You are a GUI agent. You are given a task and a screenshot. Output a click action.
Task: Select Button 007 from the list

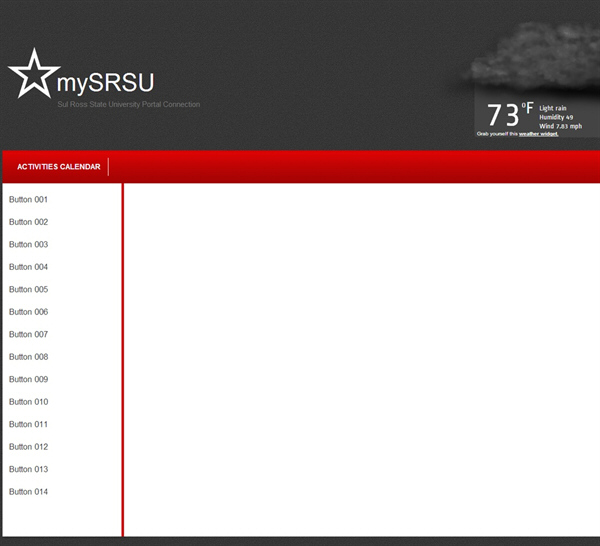29,335
